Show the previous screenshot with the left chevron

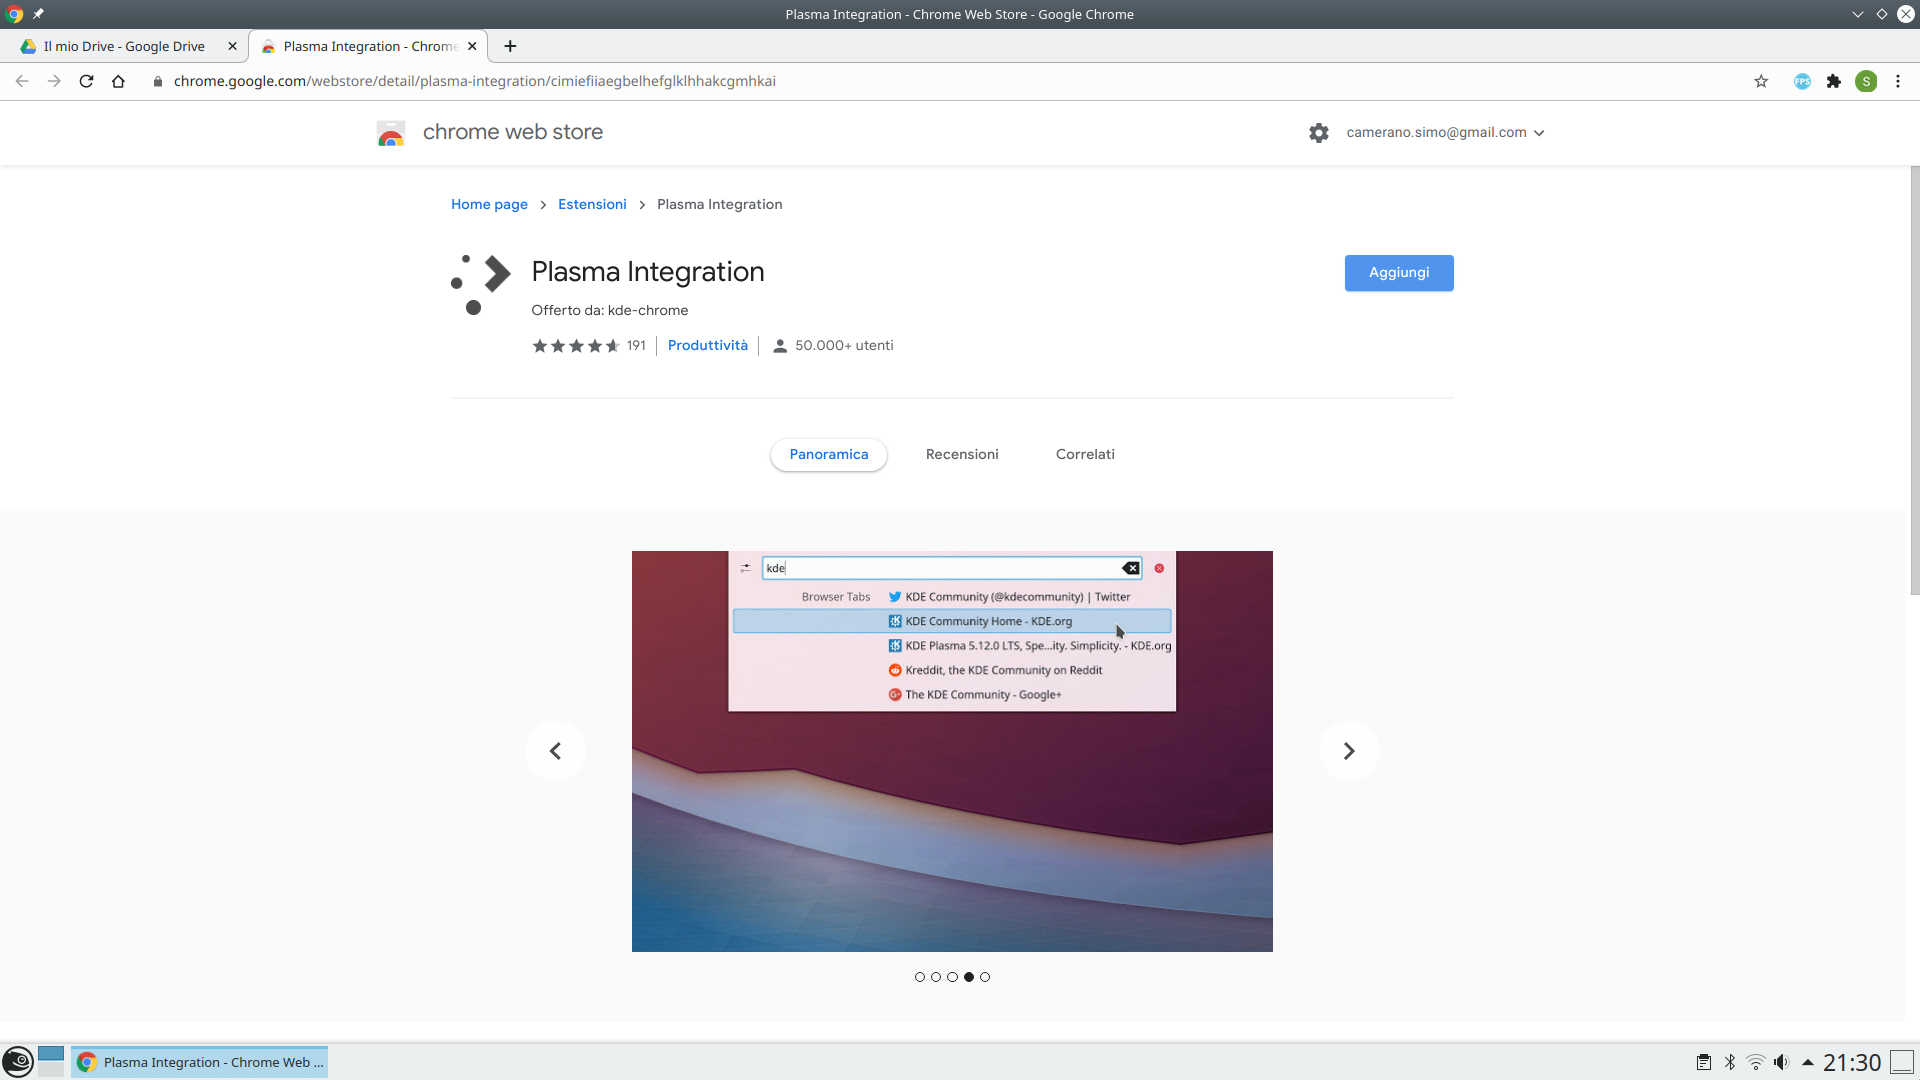(555, 751)
